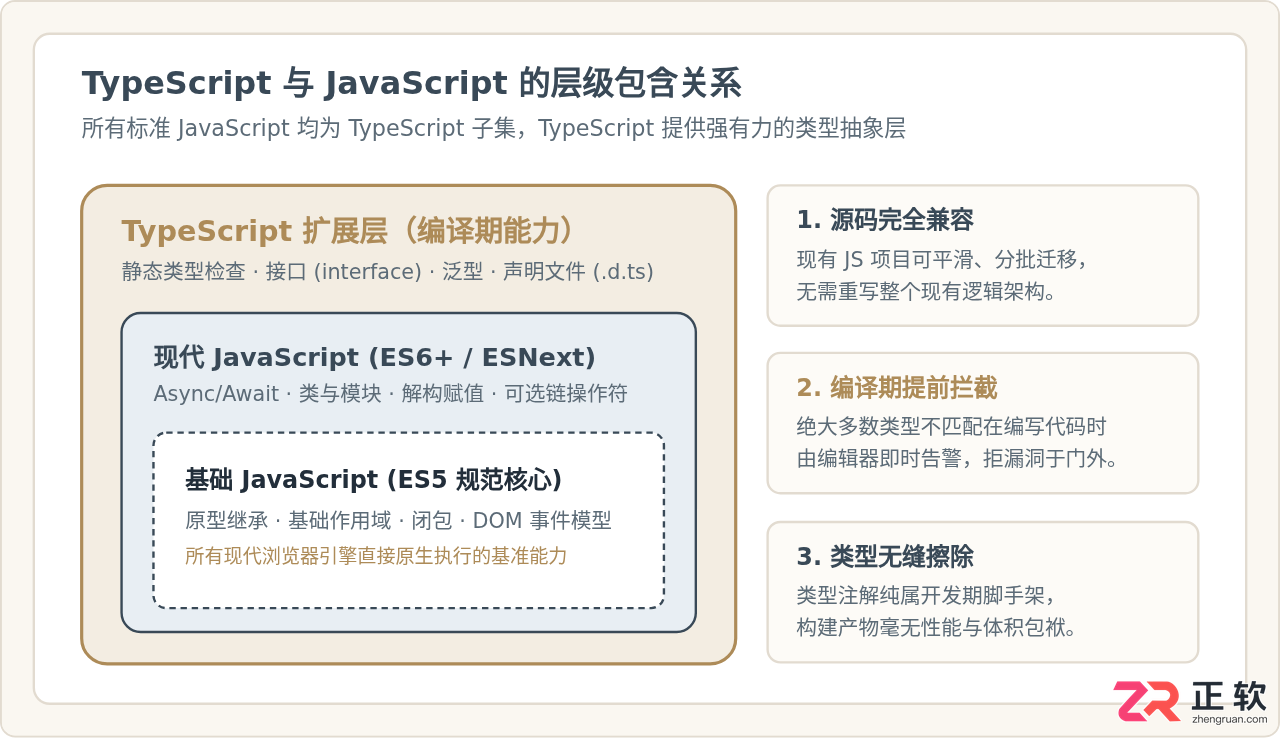Select the heading '现代 JavaScript (ES6+ / ESNext)'
This screenshot has height=738, width=1280.
point(375,357)
